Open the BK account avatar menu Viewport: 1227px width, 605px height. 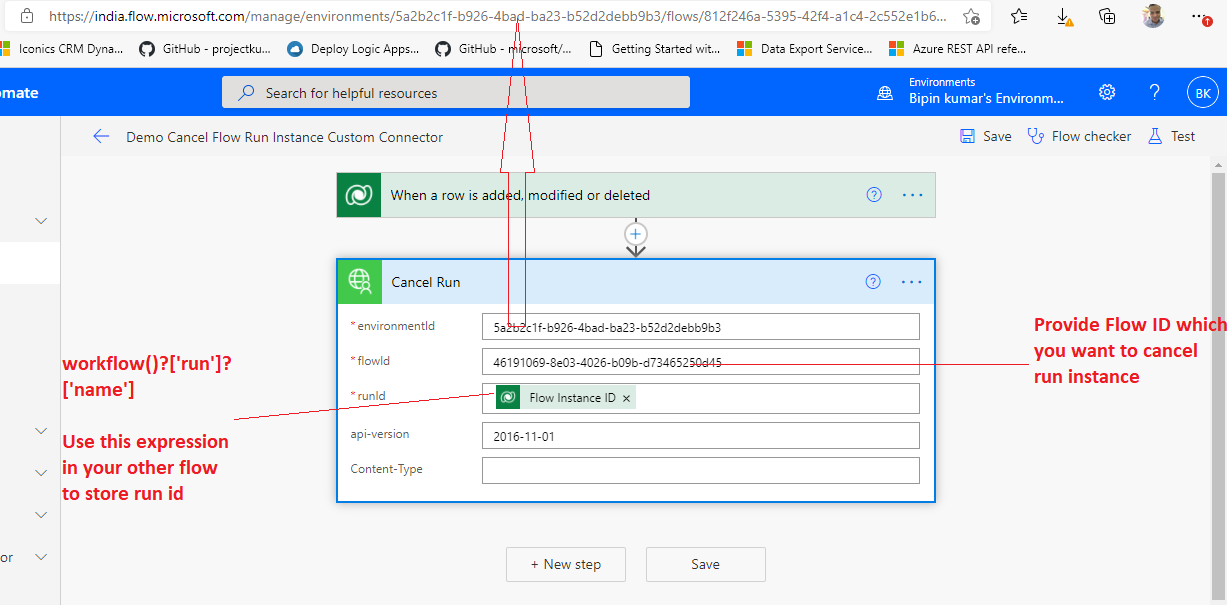[x=1203, y=93]
